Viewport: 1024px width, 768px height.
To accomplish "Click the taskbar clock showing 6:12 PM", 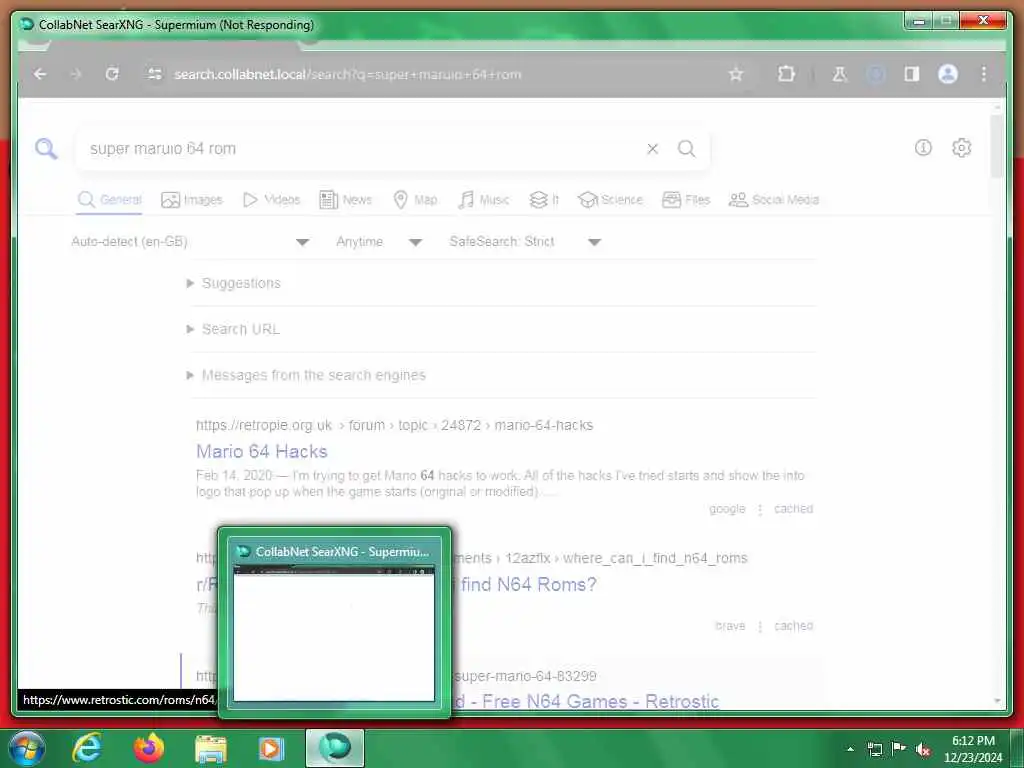I will click(x=972, y=749).
